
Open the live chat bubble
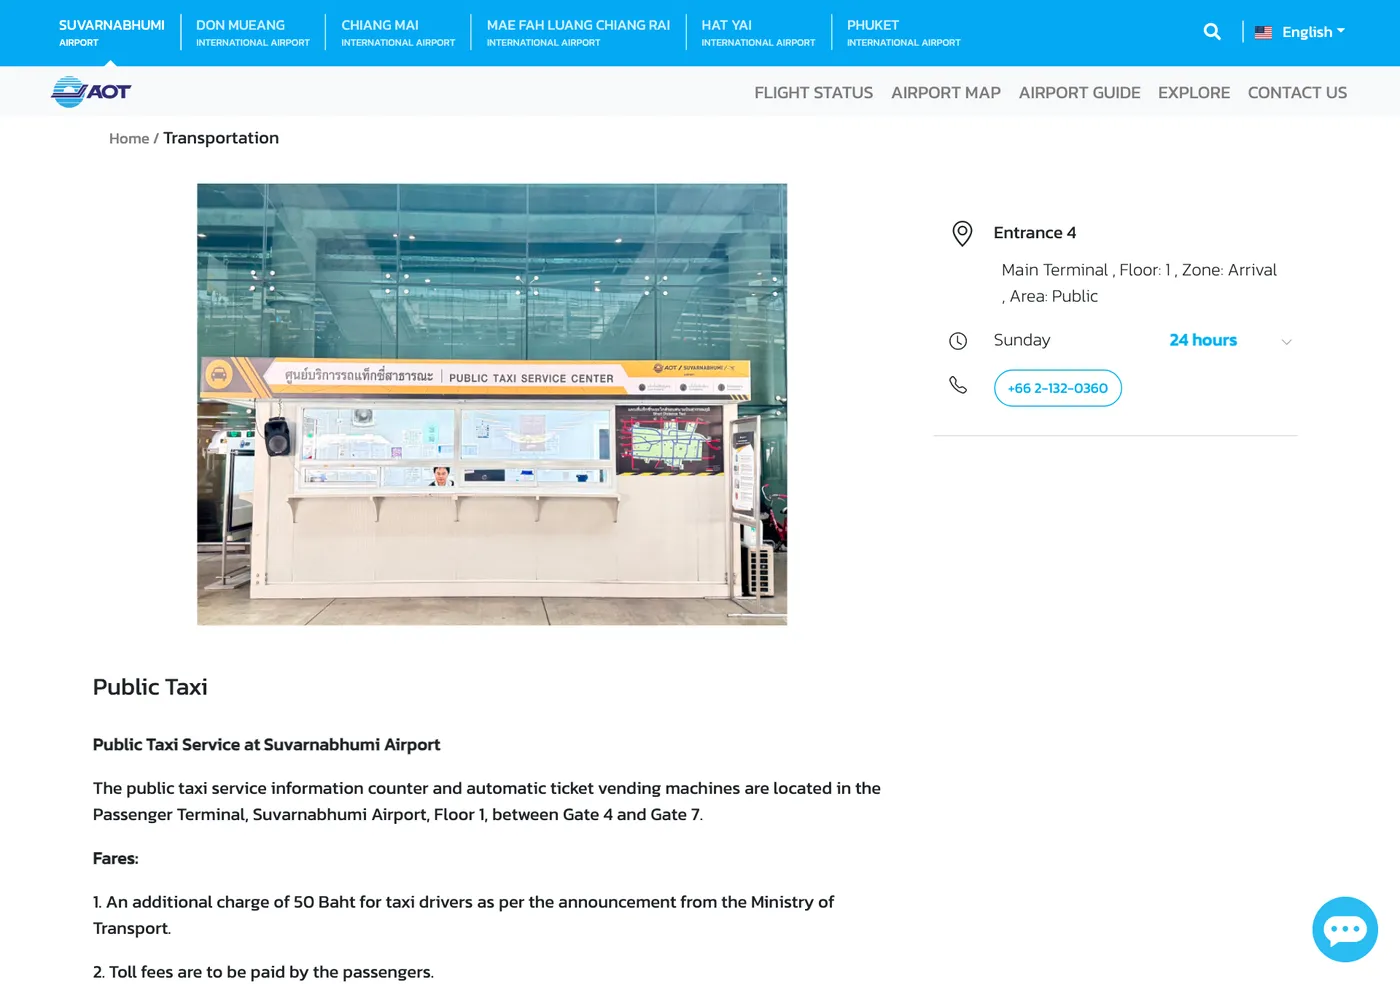1345,929
